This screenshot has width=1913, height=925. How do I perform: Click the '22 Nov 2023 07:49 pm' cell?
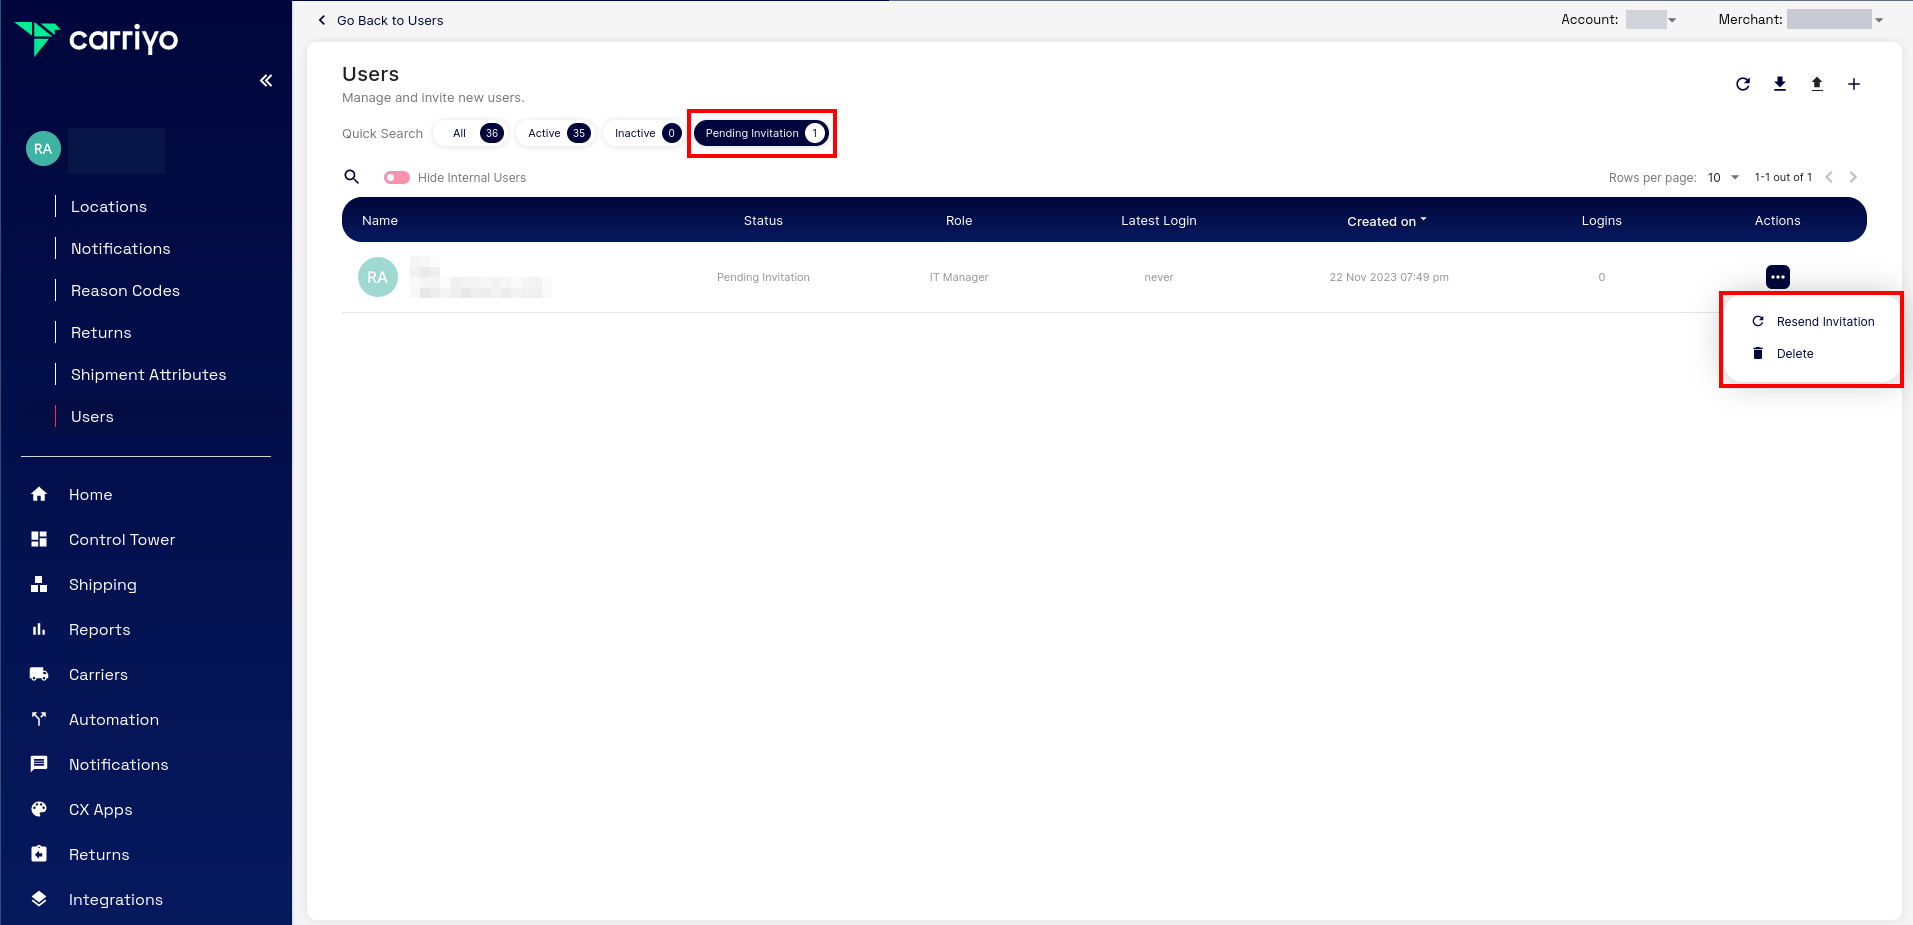pyautogui.click(x=1389, y=277)
